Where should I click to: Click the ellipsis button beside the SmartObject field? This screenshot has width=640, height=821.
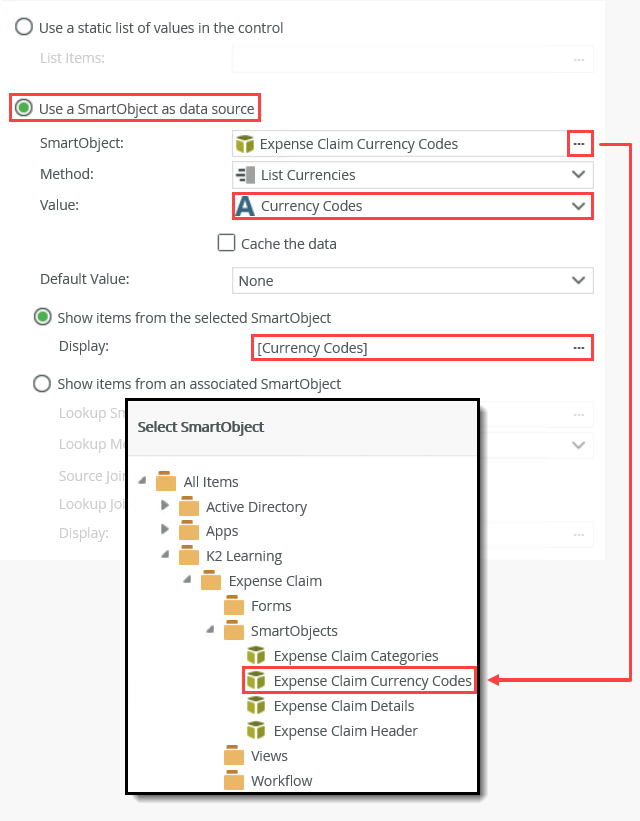580,144
